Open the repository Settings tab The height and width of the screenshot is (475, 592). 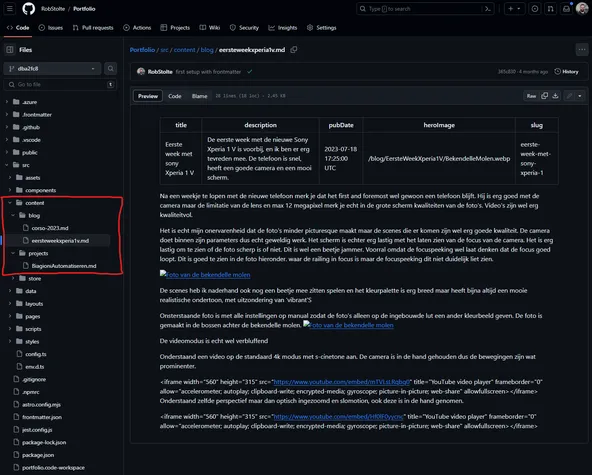pyautogui.click(x=321, y=28)
